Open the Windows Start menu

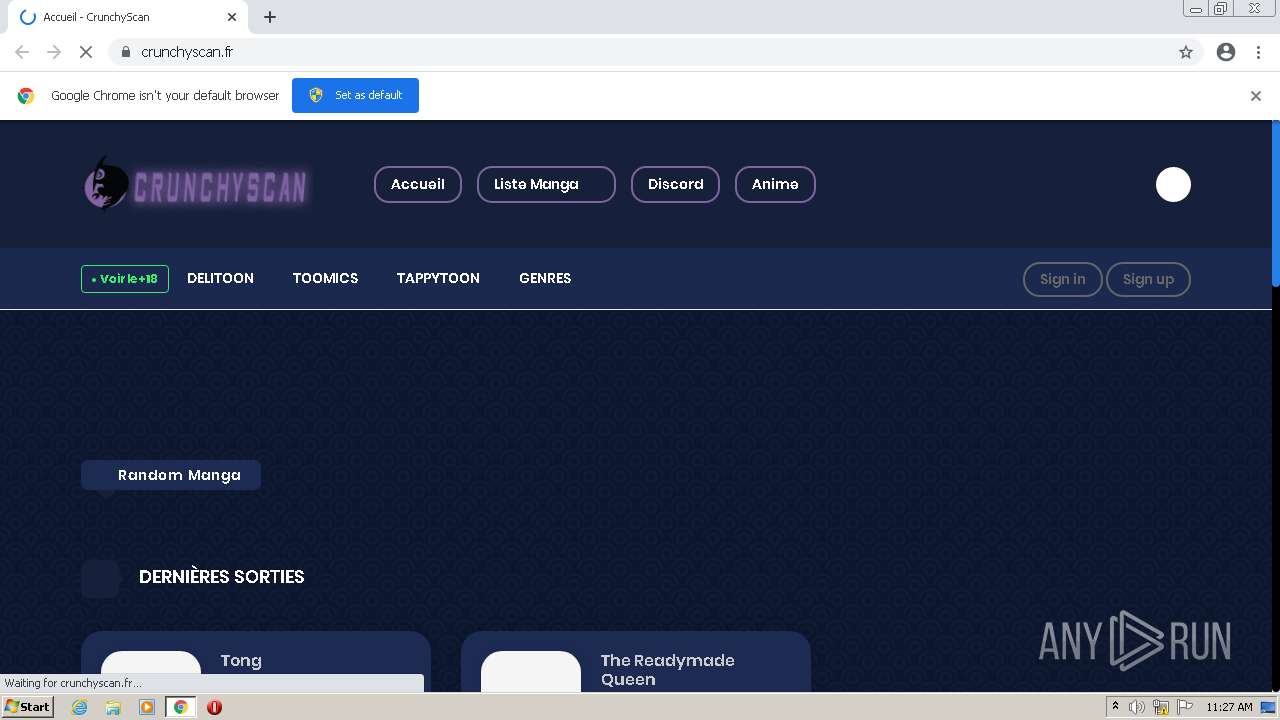point(27,707)
